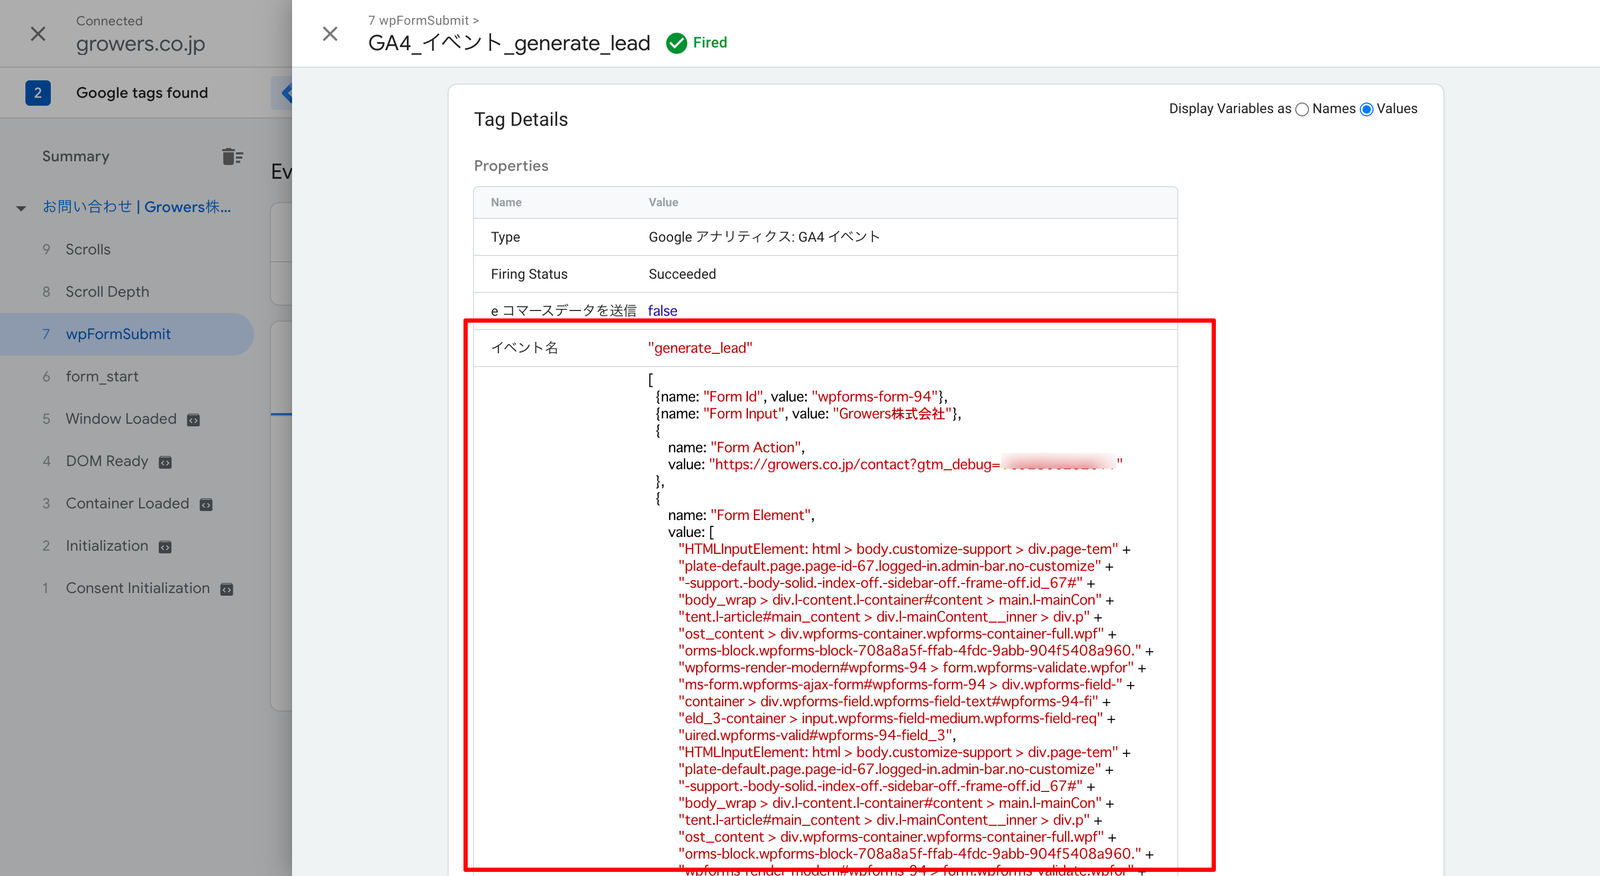The width and height of the screenshot is (1600, 876).
Task: Click the Google tags found count badge
Action: tap(38, 93)
